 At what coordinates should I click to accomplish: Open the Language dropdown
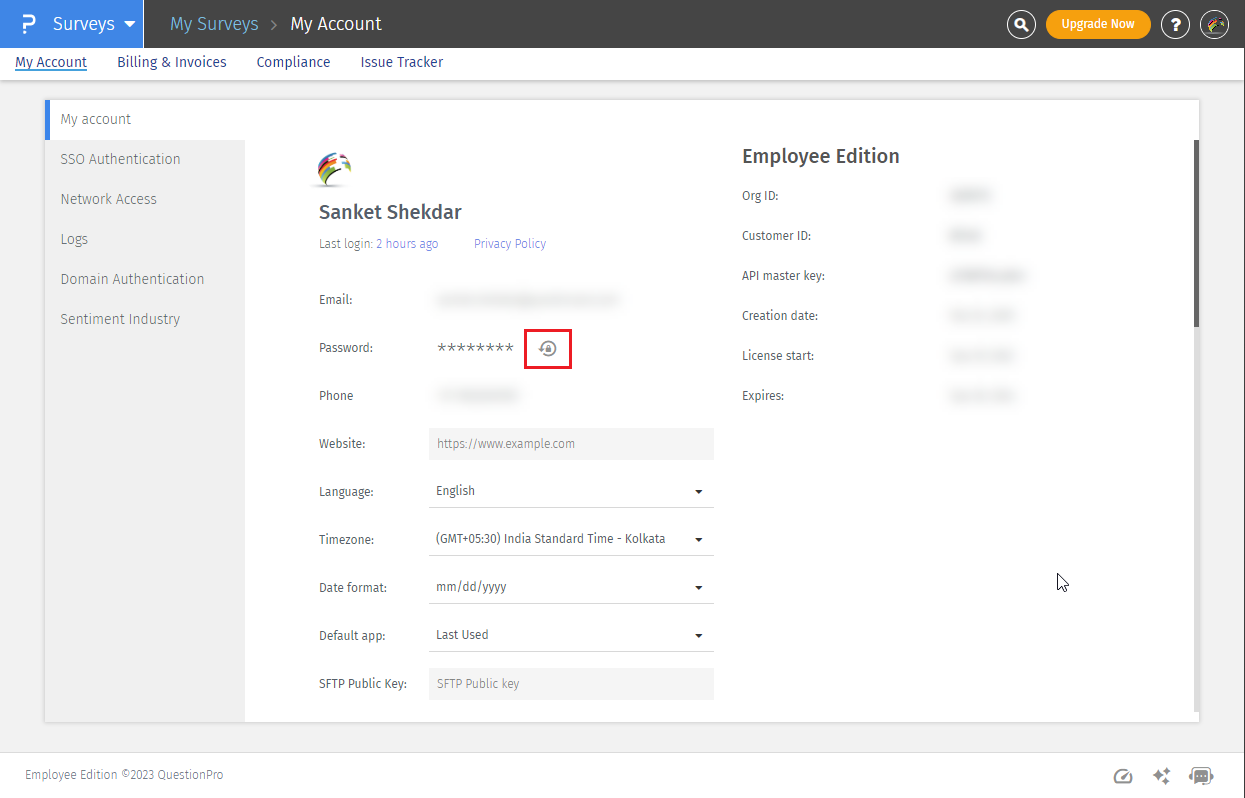pyautogui.click(x=570, y=491)
